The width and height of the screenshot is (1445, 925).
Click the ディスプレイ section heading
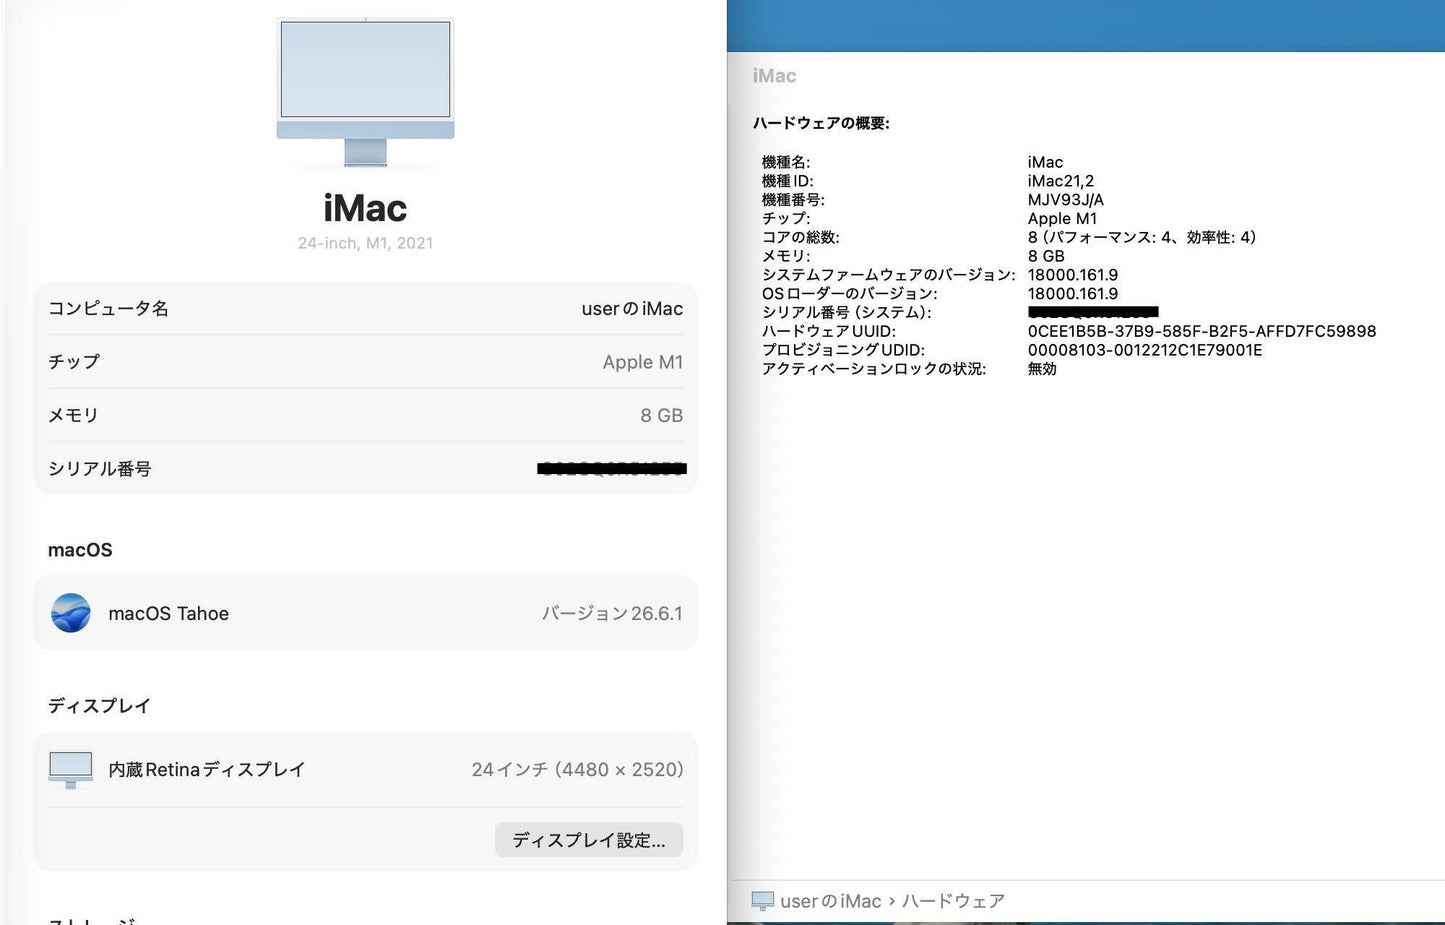point(99,706)
